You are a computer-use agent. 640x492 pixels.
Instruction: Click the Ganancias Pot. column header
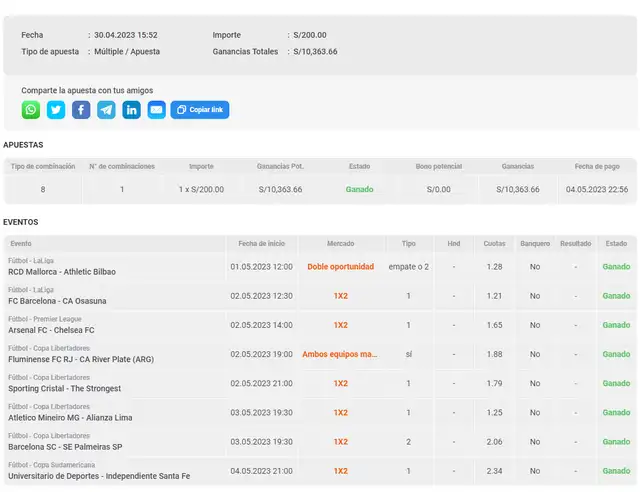(280, 167)
